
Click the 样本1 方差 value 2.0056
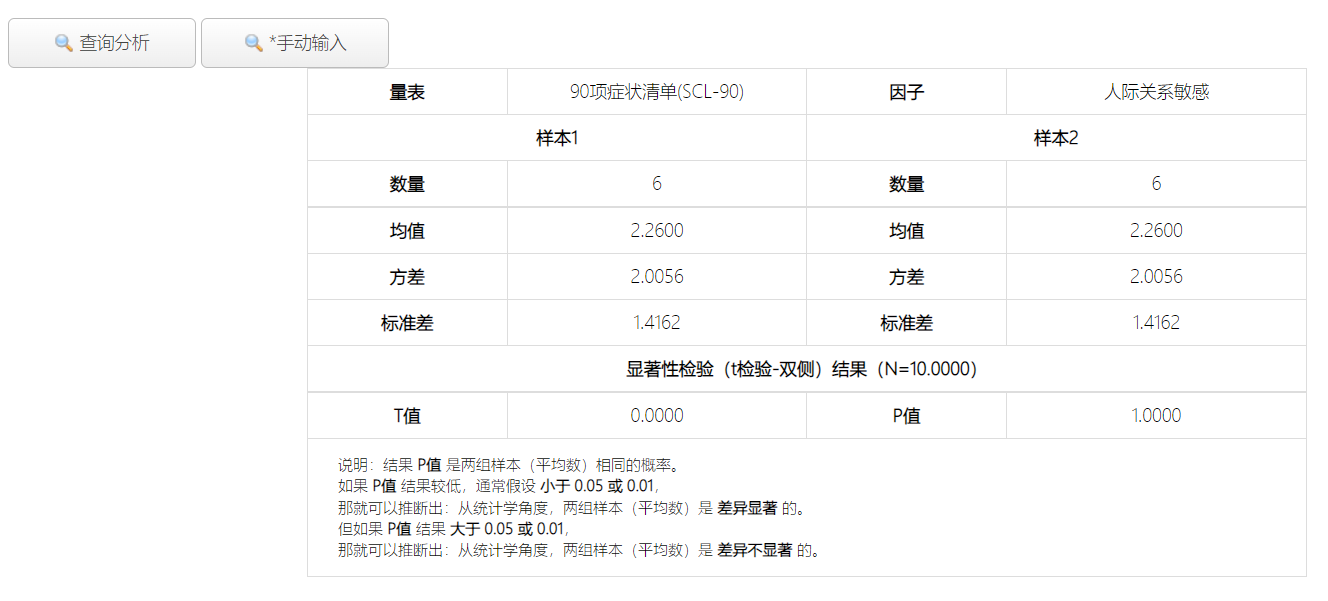656,277
